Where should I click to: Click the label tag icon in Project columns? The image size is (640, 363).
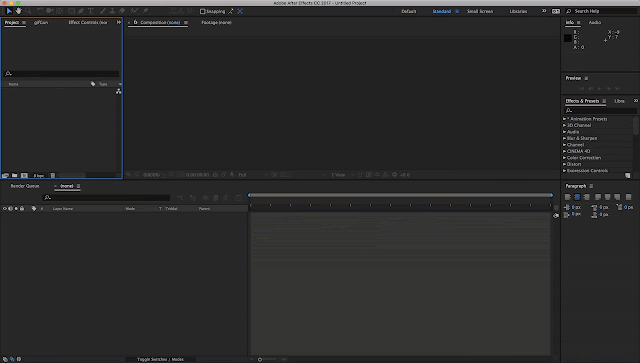pos(93,84)
